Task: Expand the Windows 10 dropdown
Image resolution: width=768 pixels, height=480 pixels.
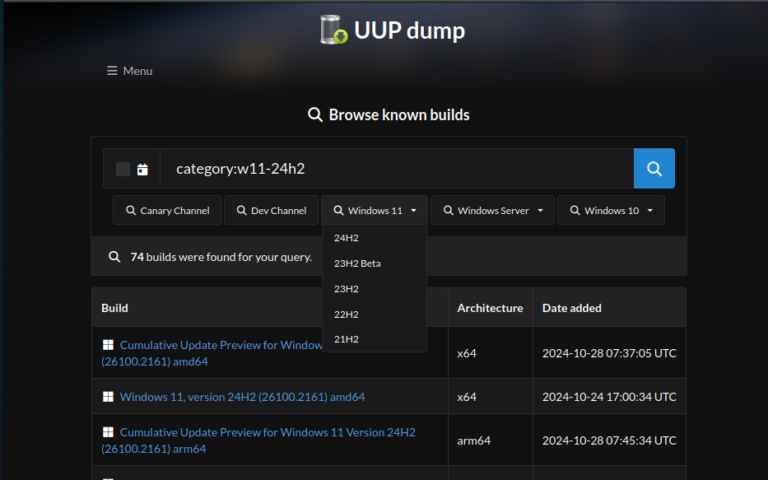Action: tap(610, 211)
